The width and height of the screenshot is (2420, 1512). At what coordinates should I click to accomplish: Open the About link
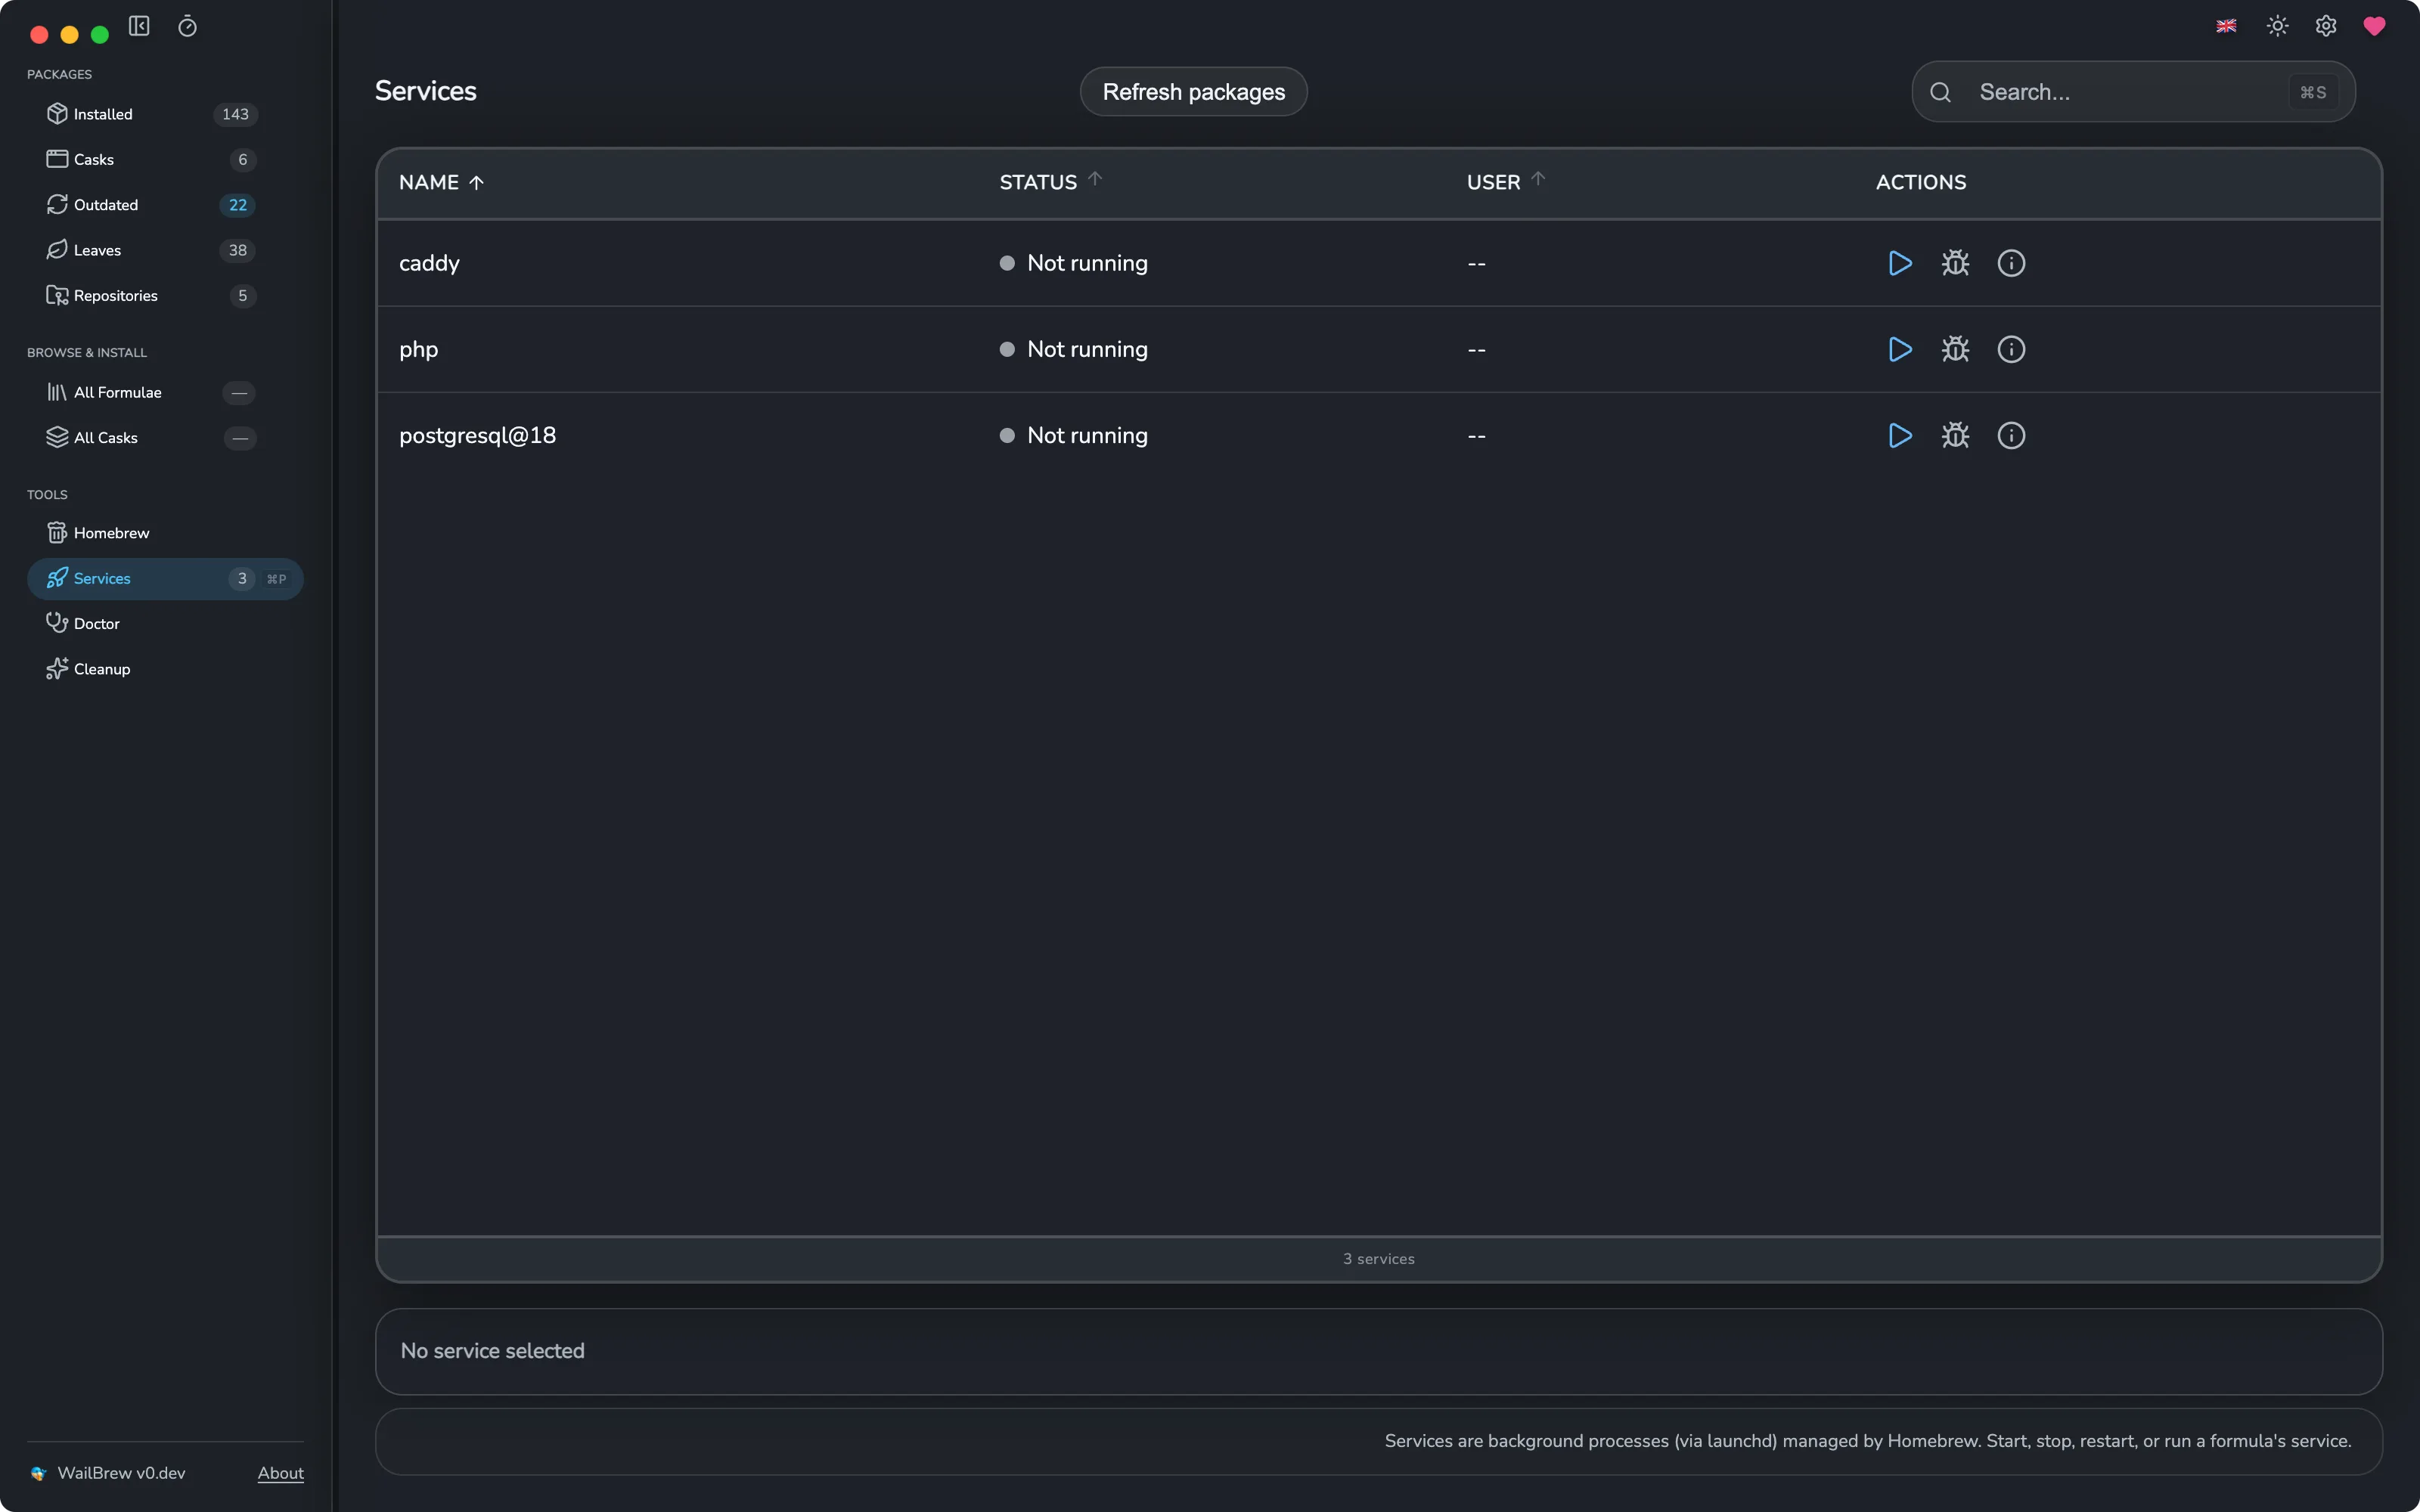[x=280, y=1473]
